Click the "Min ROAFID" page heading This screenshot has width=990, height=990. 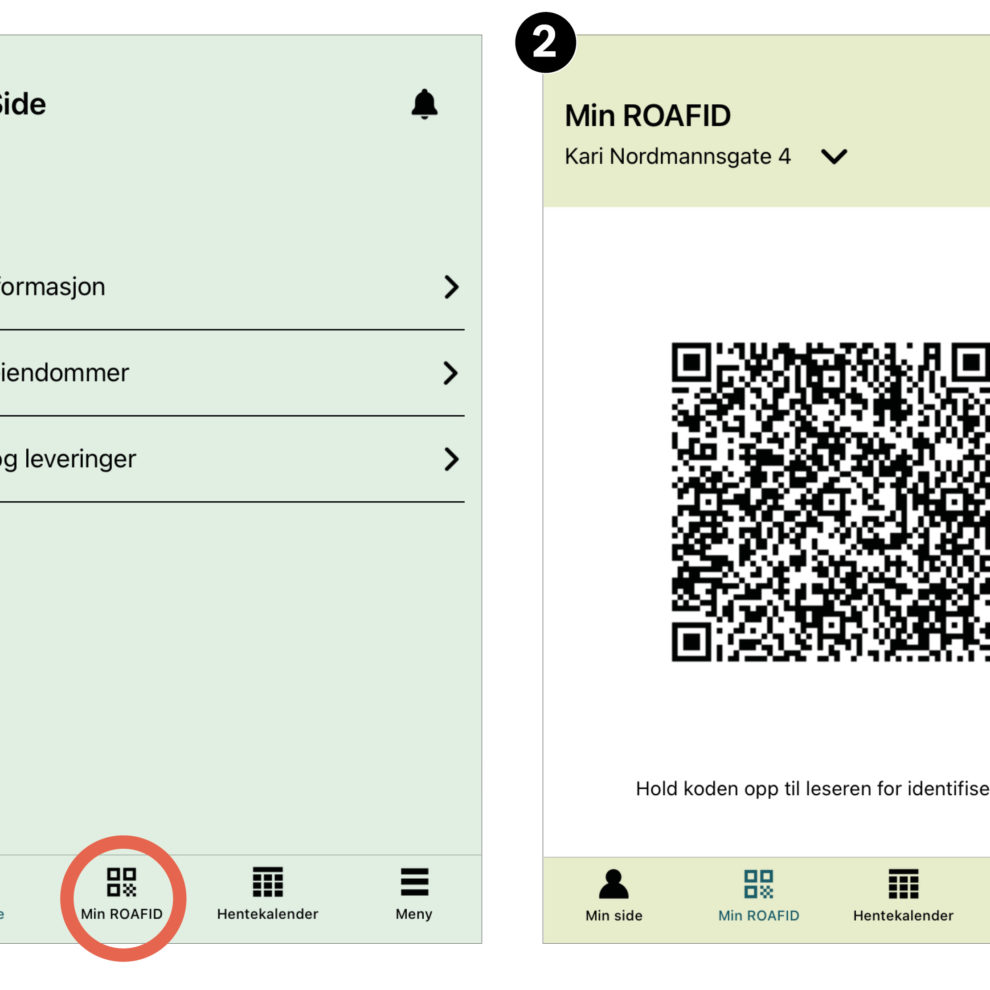pyautogui.click(x=648, y=116)
